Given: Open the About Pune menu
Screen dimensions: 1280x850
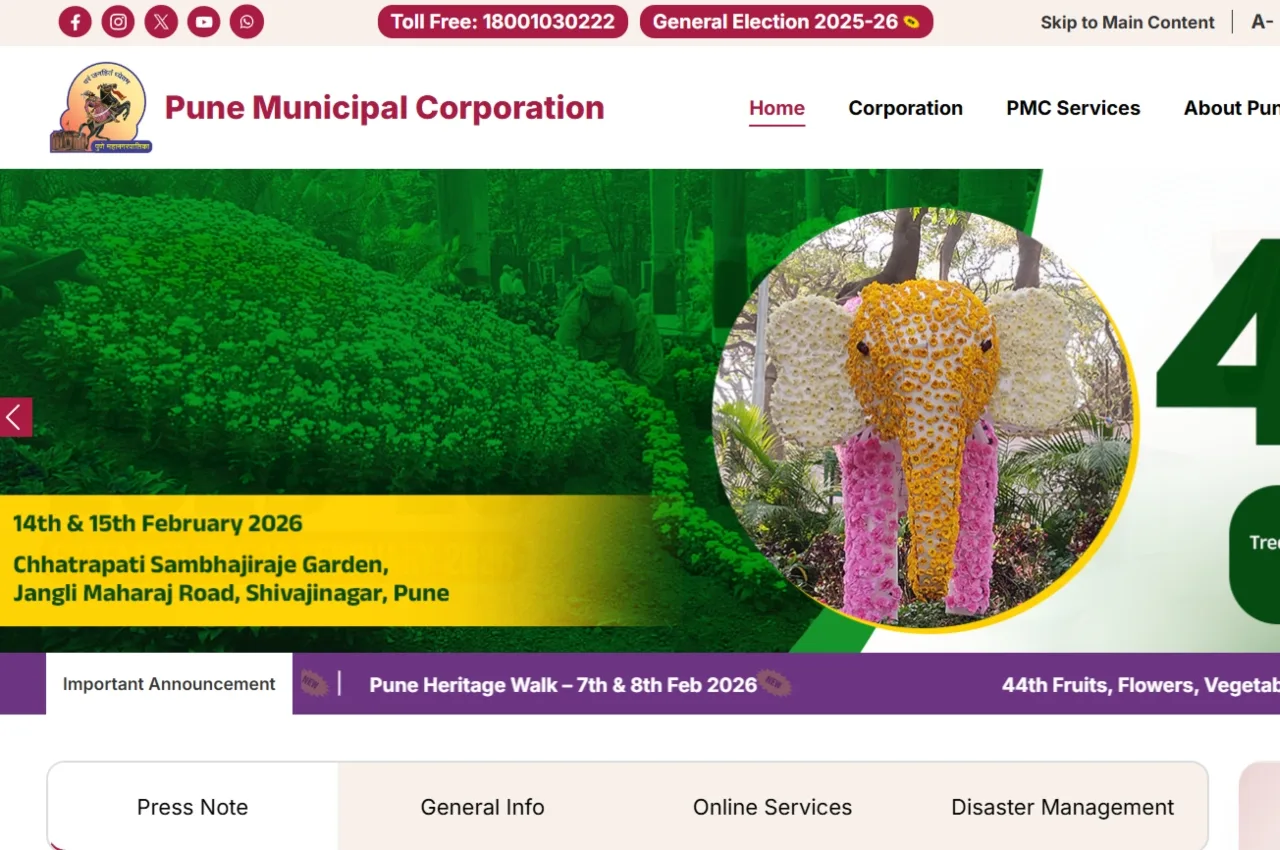Looking at the screenshot, I should click(x=1232, y=108).
